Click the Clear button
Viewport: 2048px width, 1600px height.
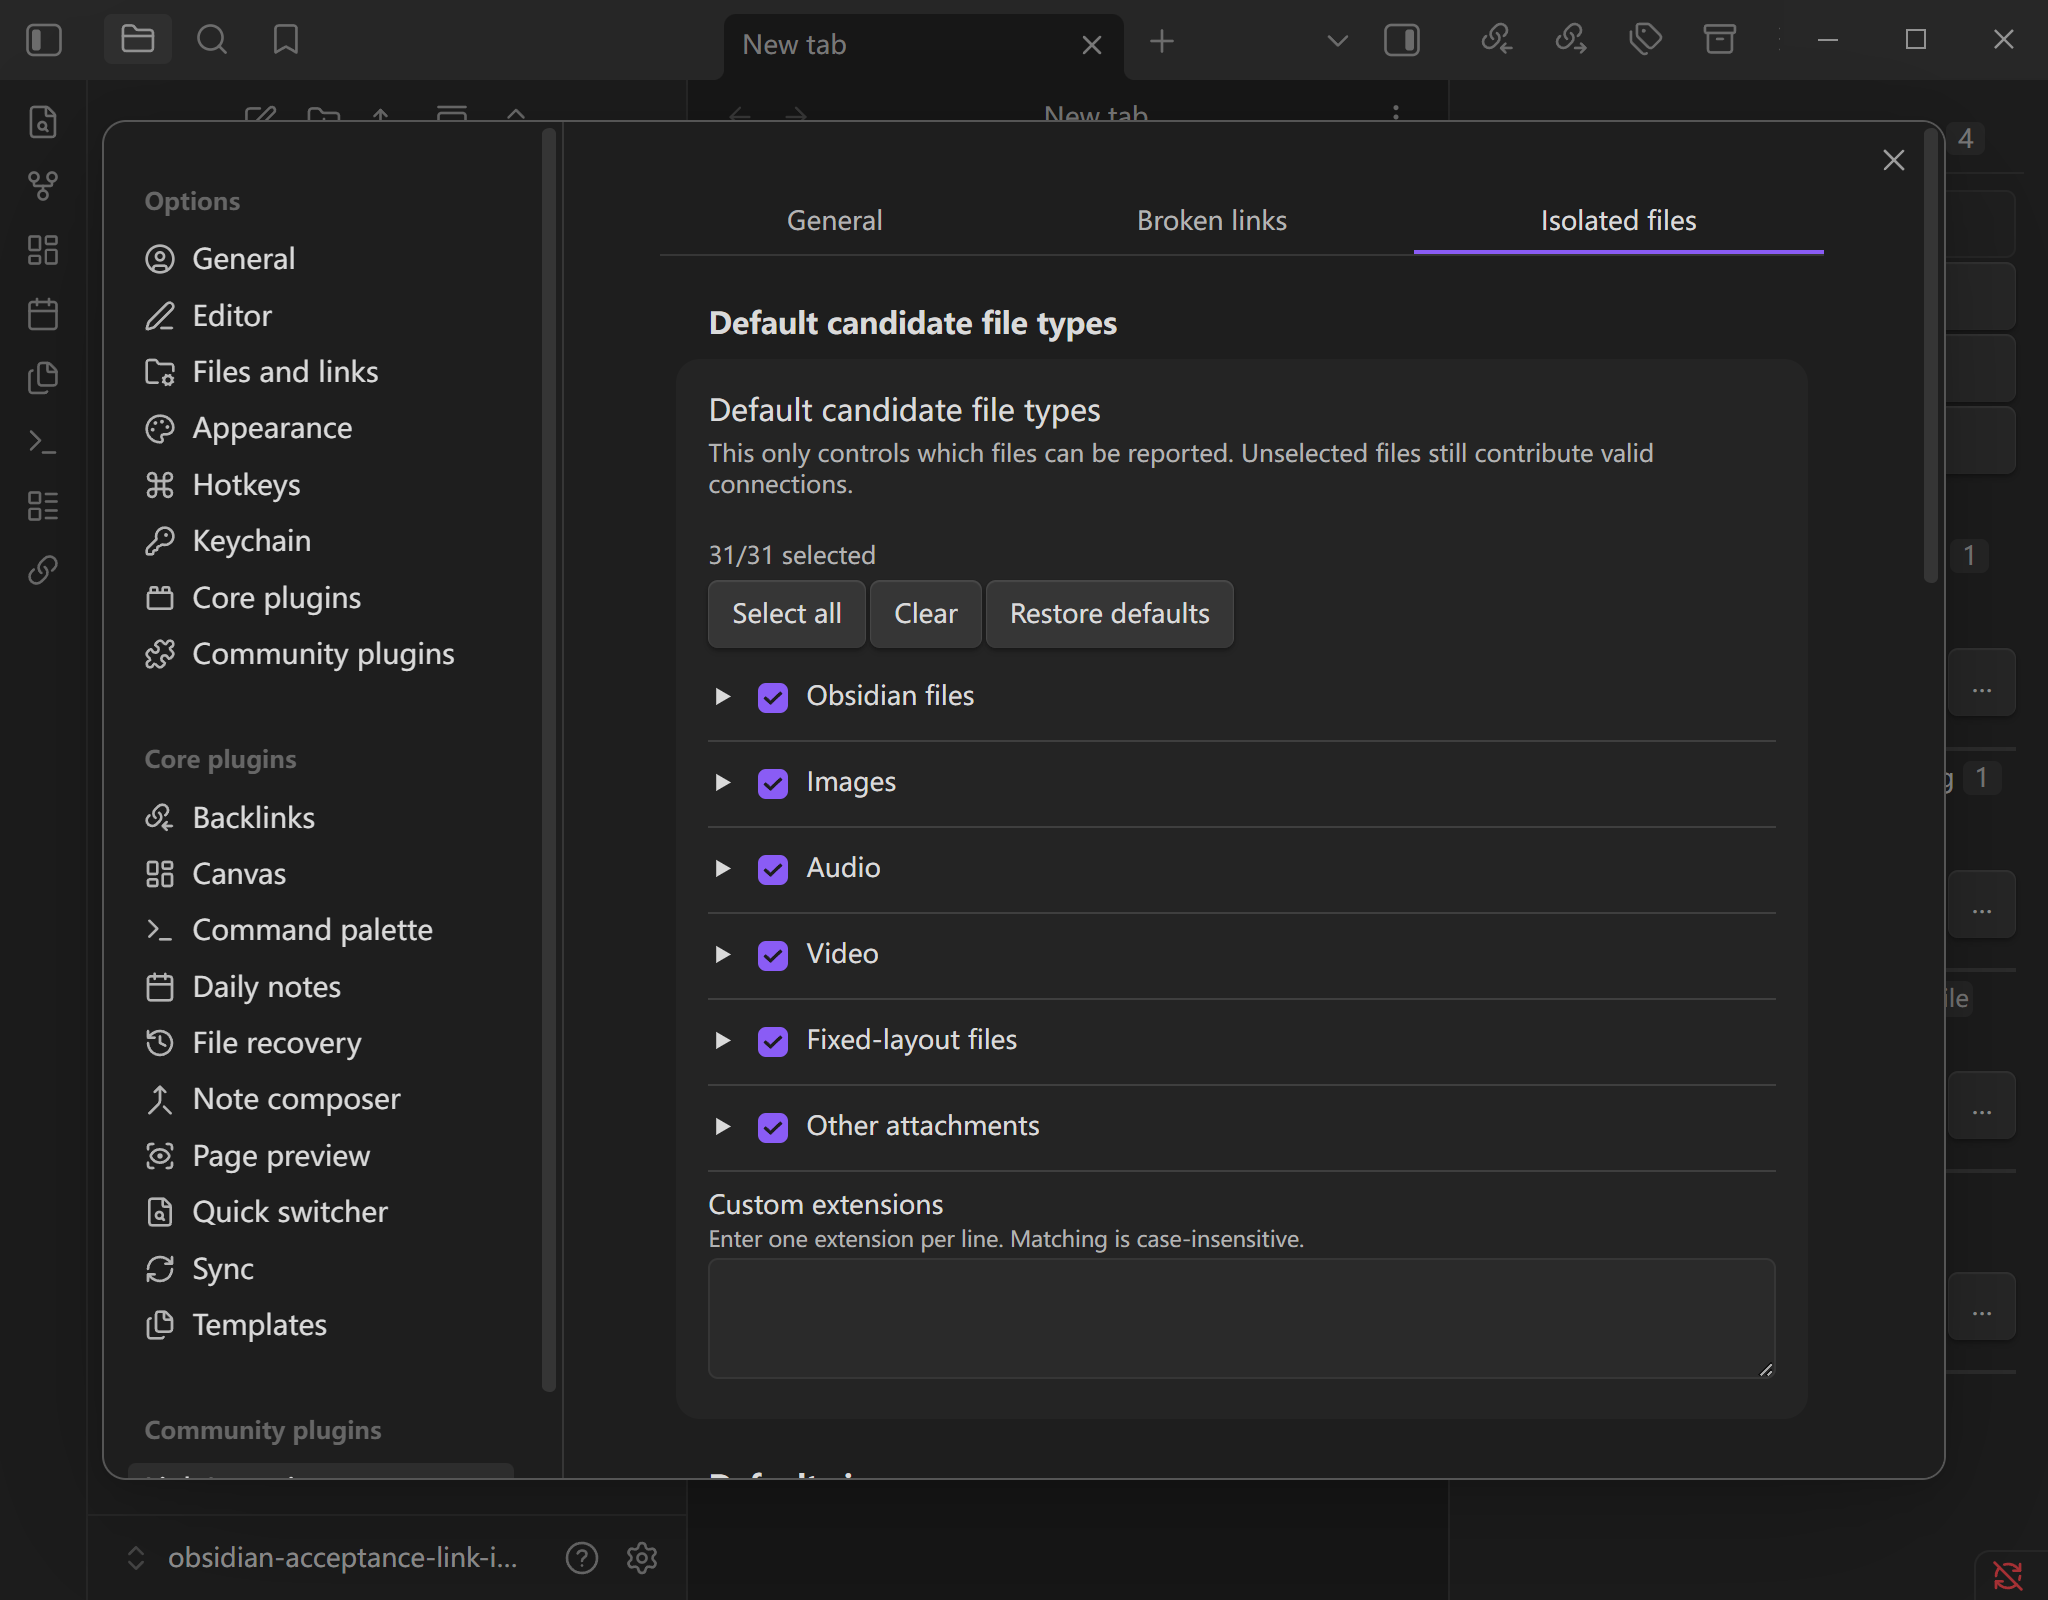click(x=926, y=614)
